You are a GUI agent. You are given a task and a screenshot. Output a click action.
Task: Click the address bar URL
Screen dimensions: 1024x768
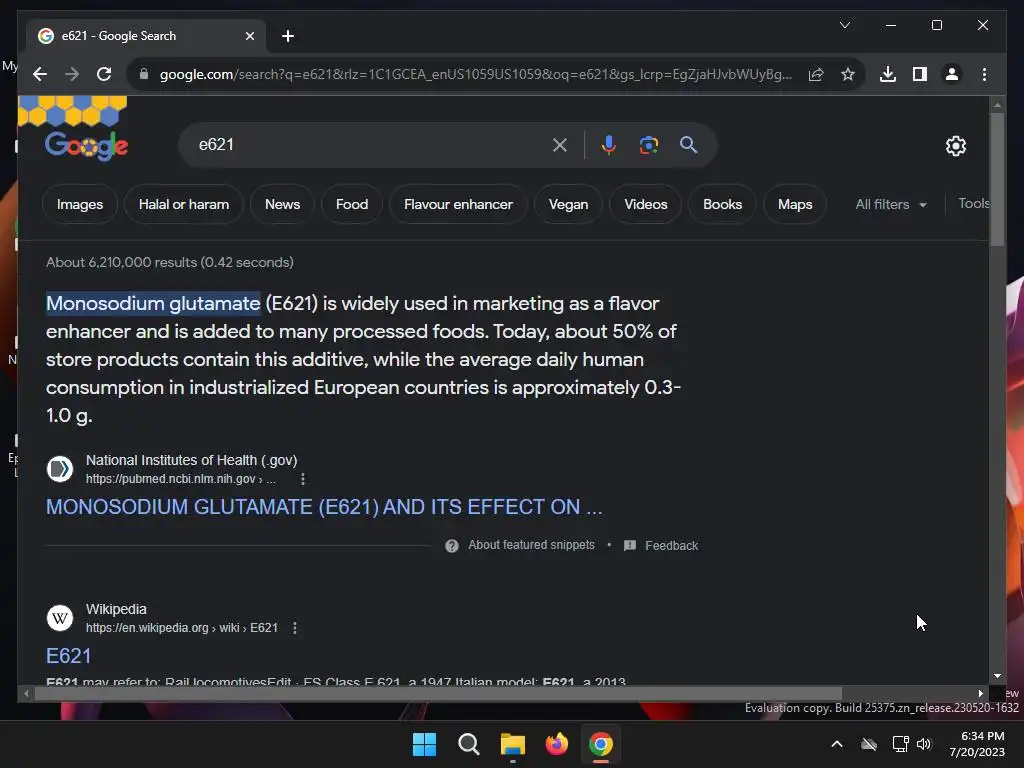click(x=475, y=74)
